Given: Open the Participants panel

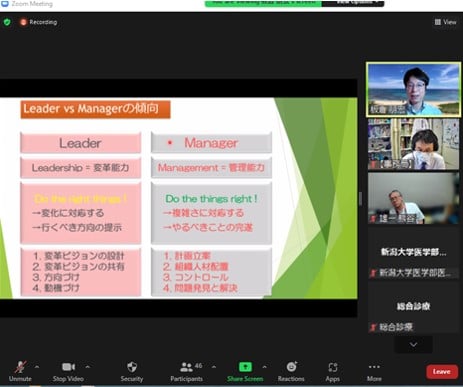Looking at the screenshot, I should 186,367.
